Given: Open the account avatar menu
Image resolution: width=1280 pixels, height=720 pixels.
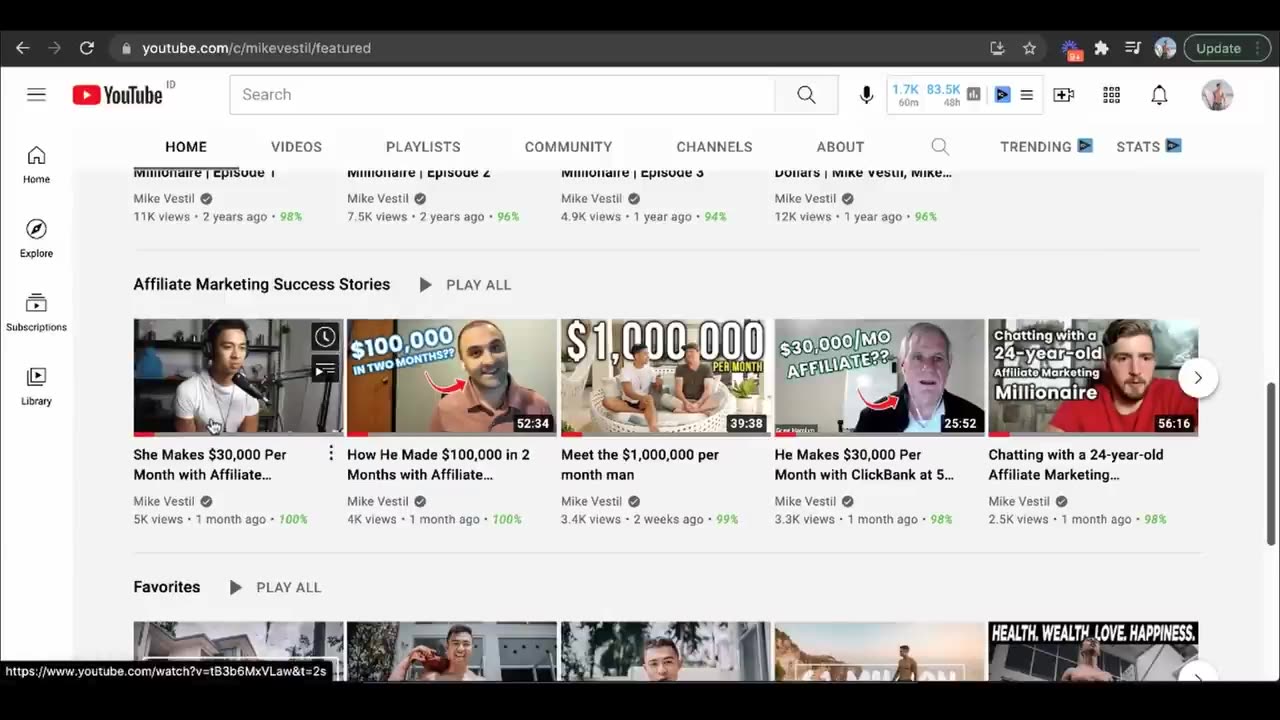Looking at the screenshot, I should coord(1217,95).
